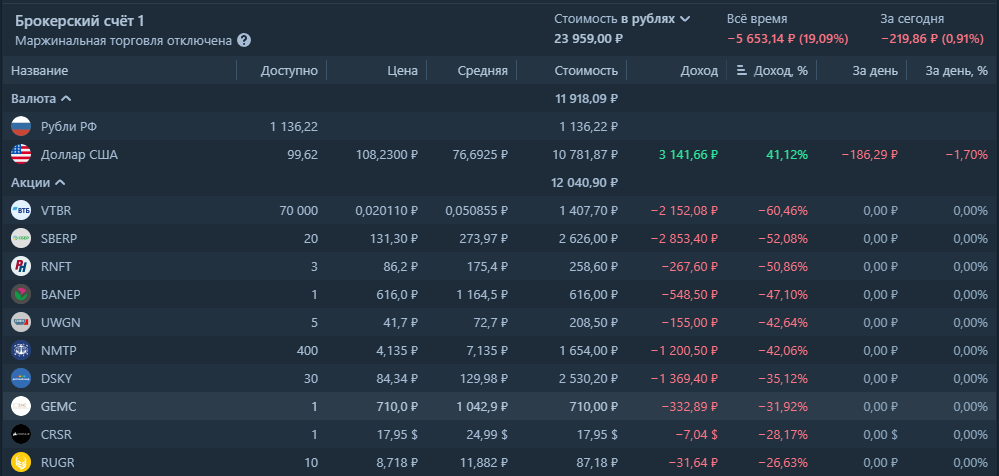Sort by the 'Доход, %' column header
The height and width of the screenshot is (476, 999).
(x=771, y=71)
